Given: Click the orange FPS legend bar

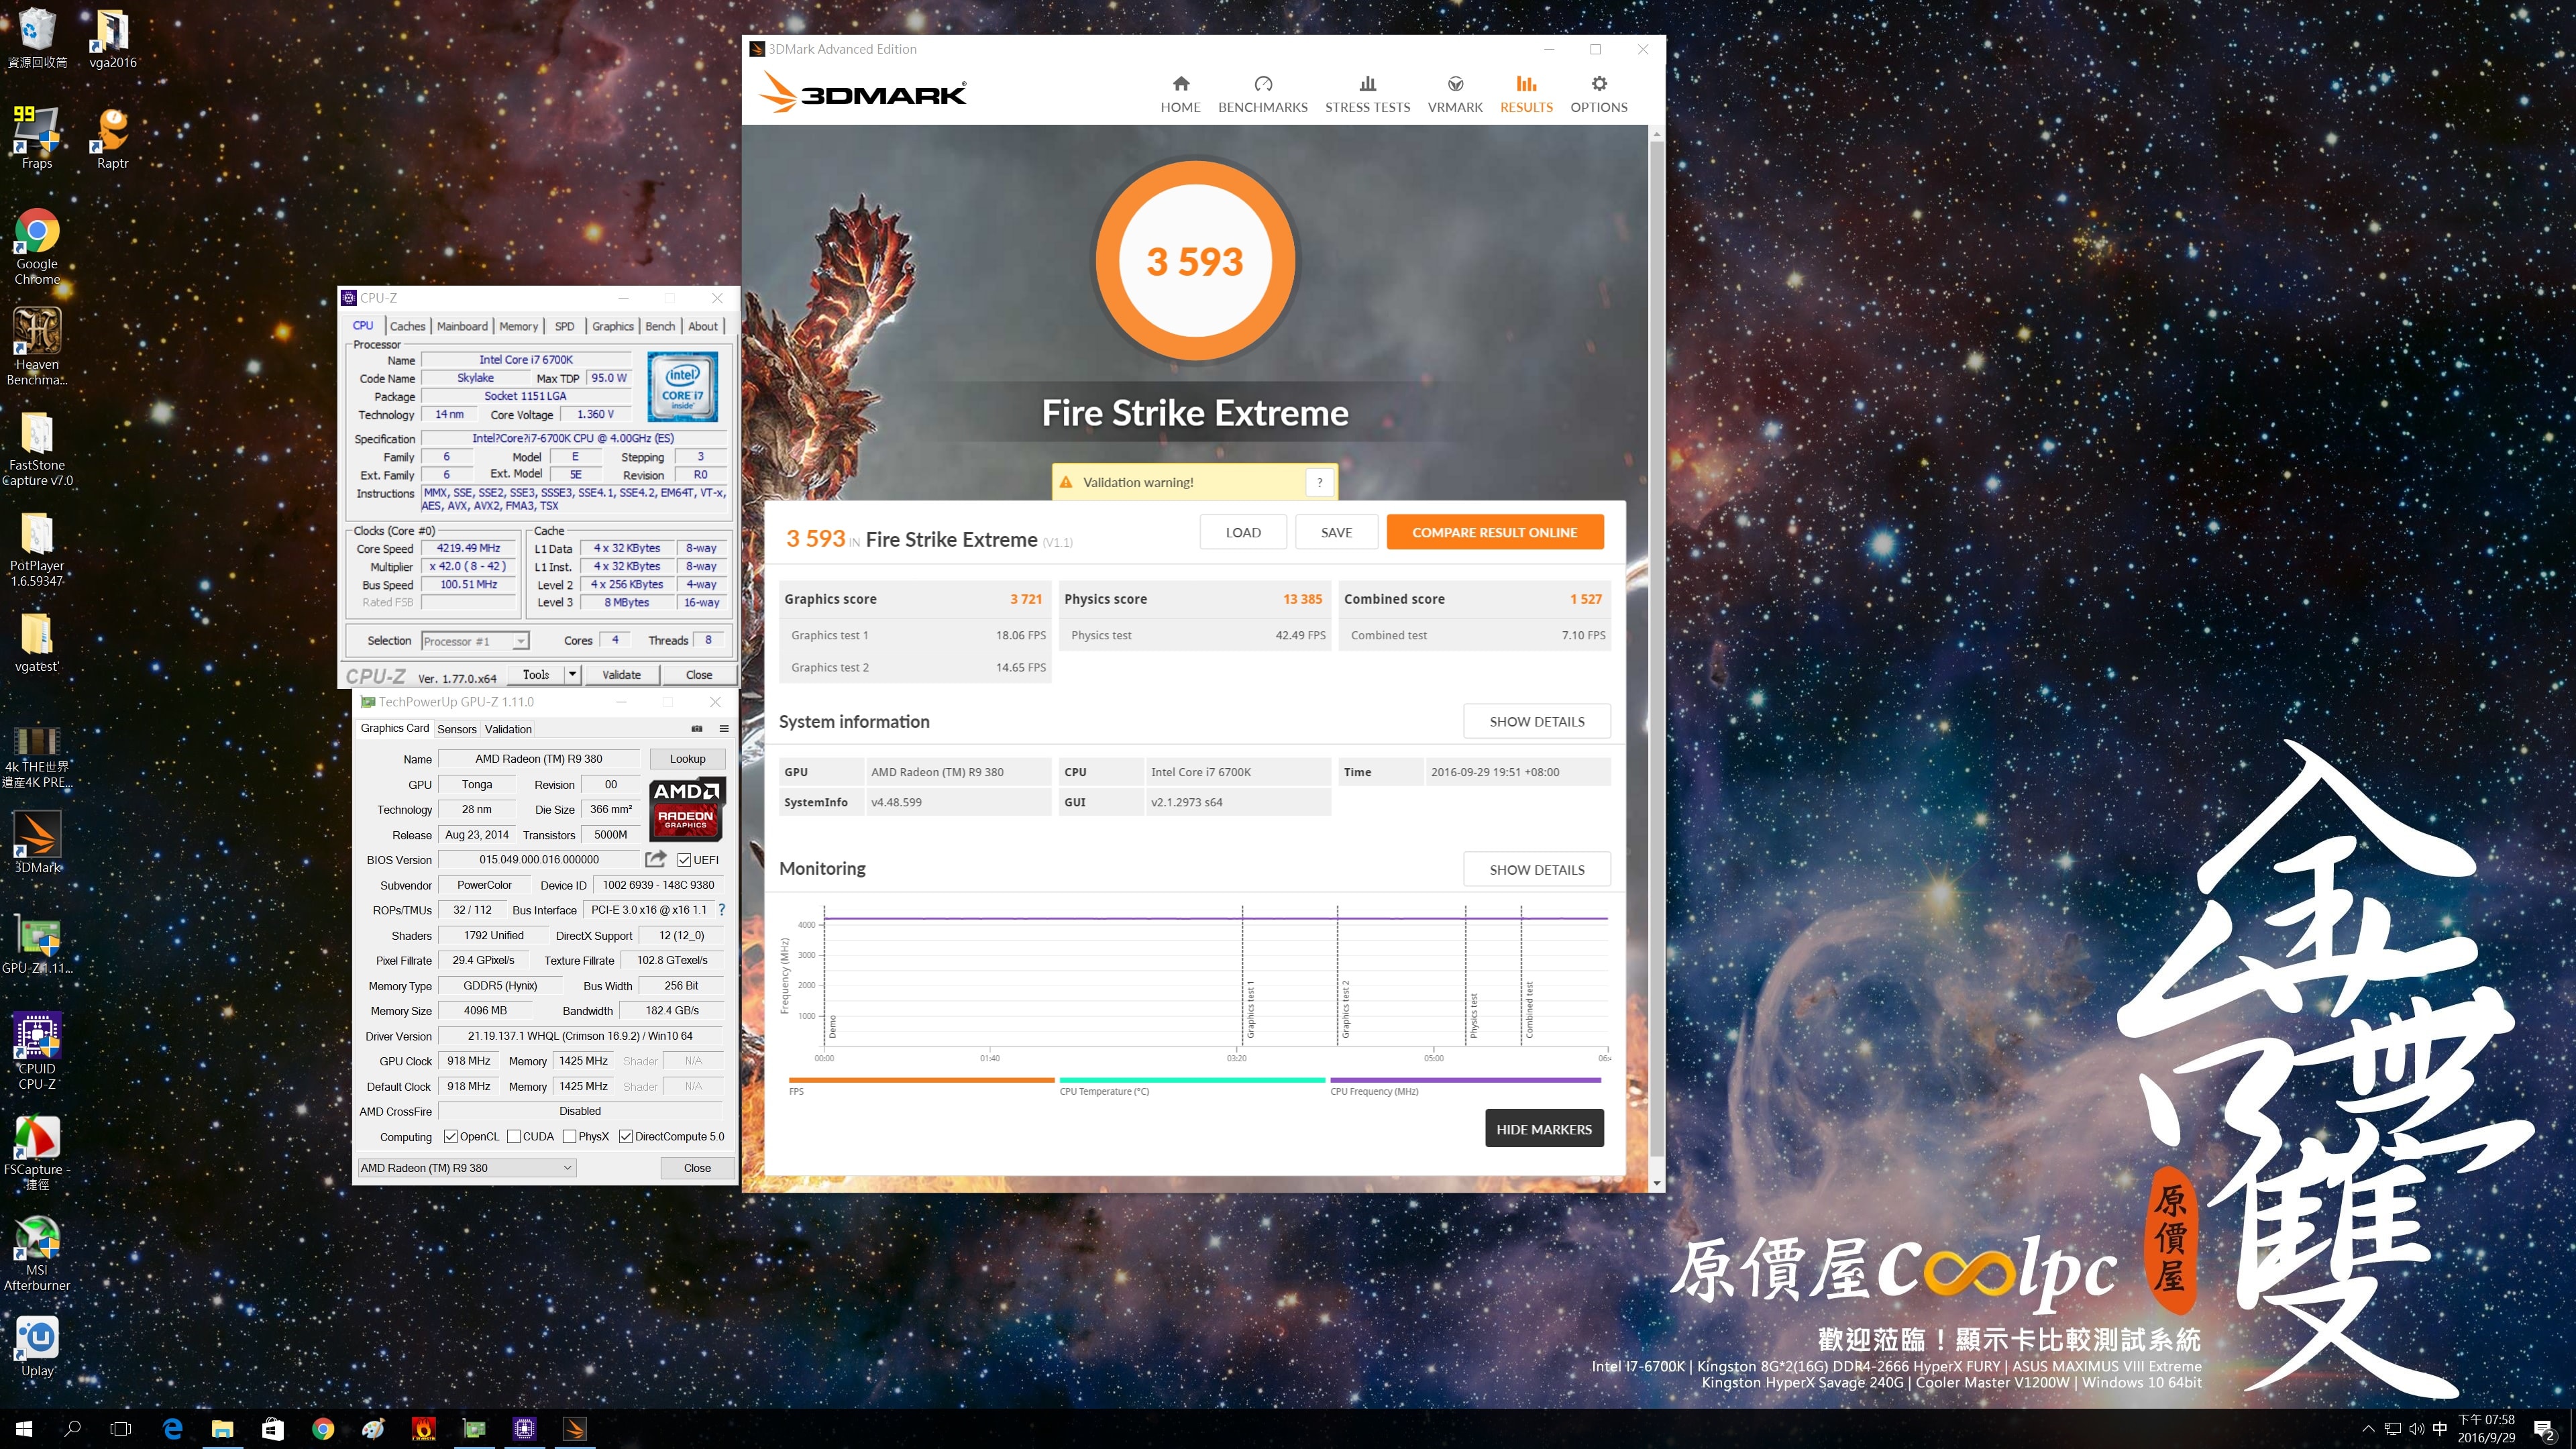Looking at the screenshot, I should (x=921, y=1080).
